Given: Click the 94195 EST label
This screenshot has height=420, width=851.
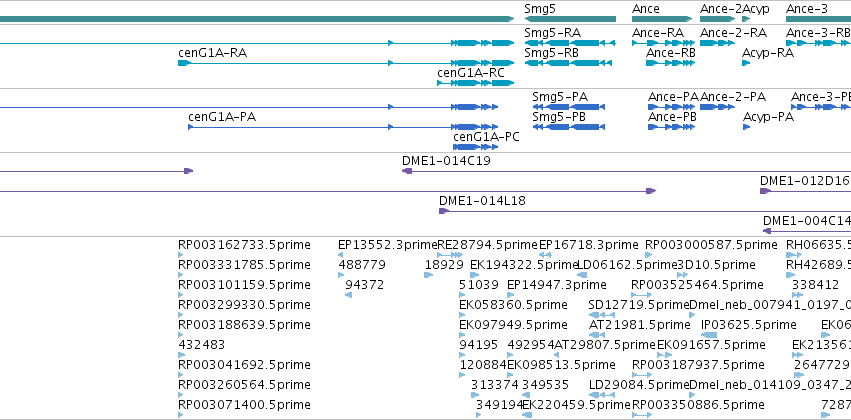Looking at the screenshot, I should click(x=479, y=345).
